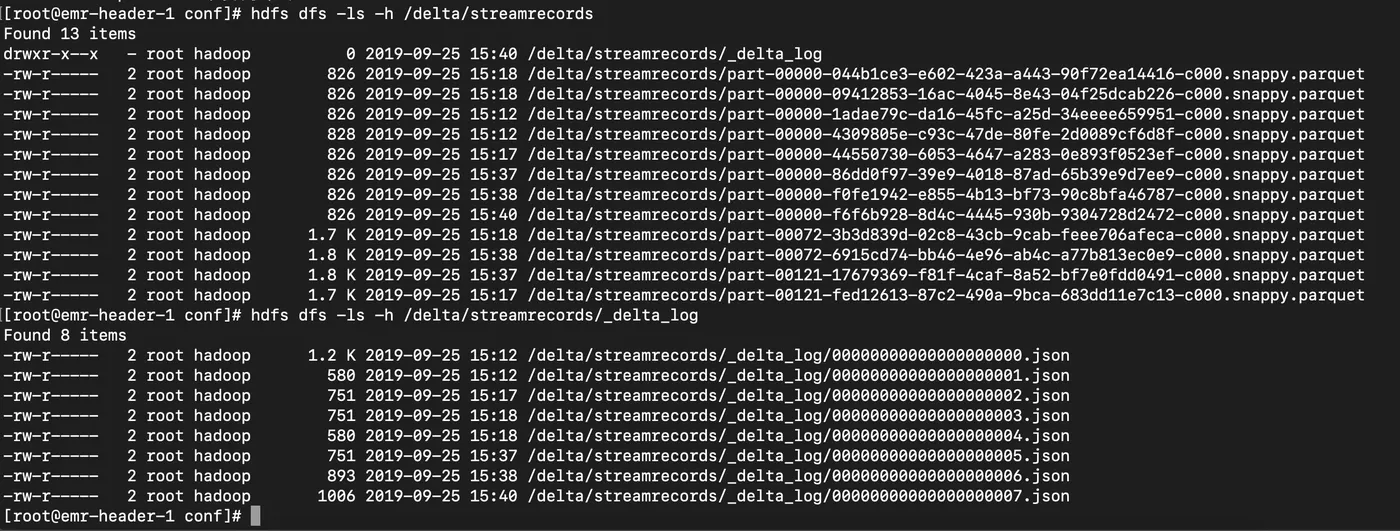
Task: Click the part-00072-3b3d839d parquet file path
Action: tap(946, 235)
